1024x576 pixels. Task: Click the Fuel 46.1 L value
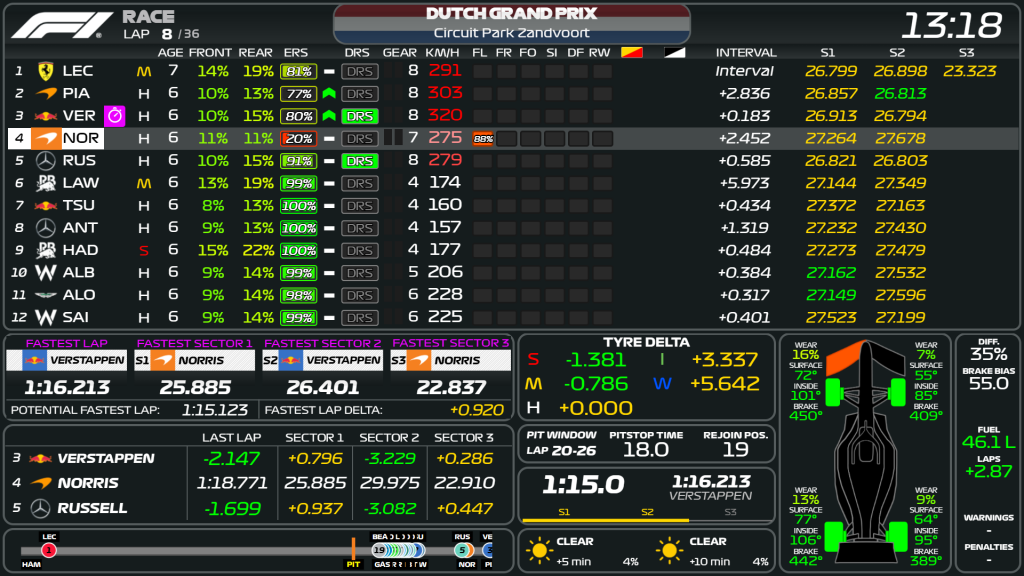click(988, 442)
